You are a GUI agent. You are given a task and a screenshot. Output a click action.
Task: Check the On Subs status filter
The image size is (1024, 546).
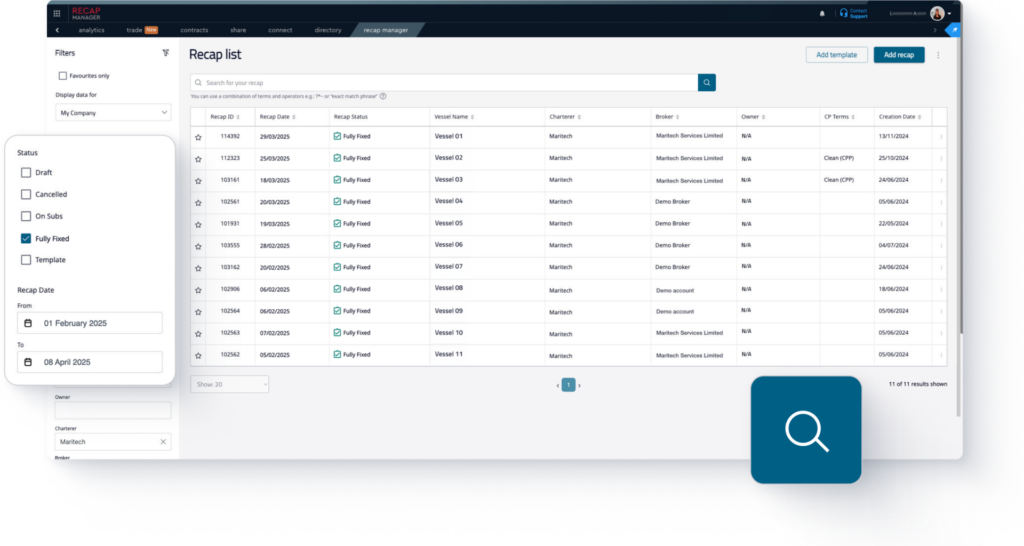coord(26,216)
